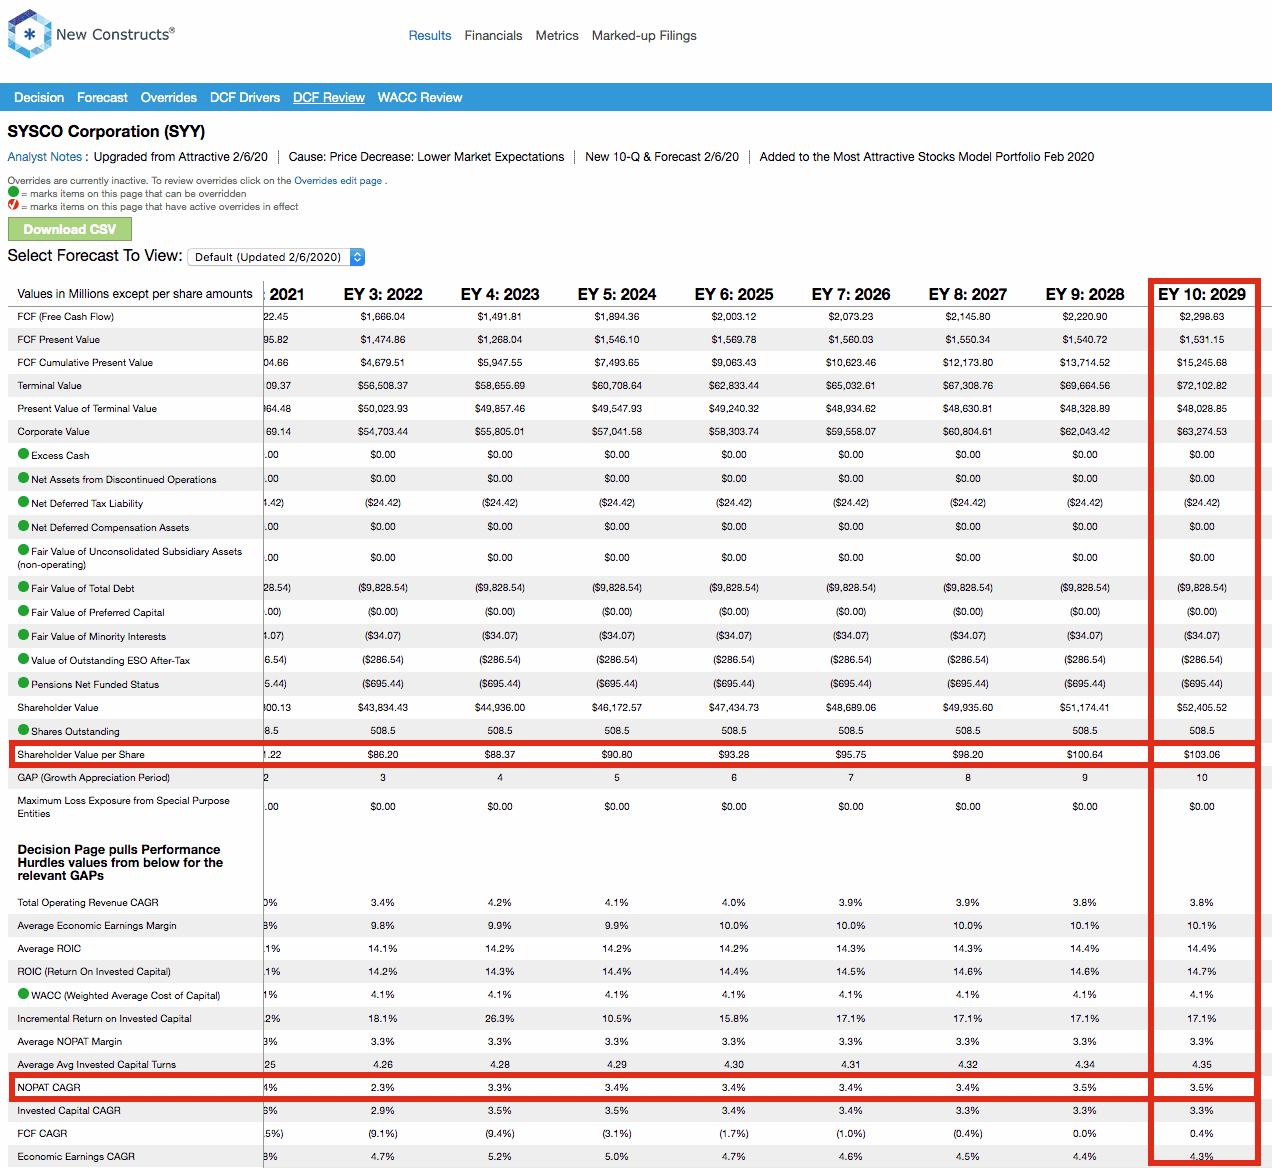
Task: Open the Financials menu
Action: (x=493, y=35)
